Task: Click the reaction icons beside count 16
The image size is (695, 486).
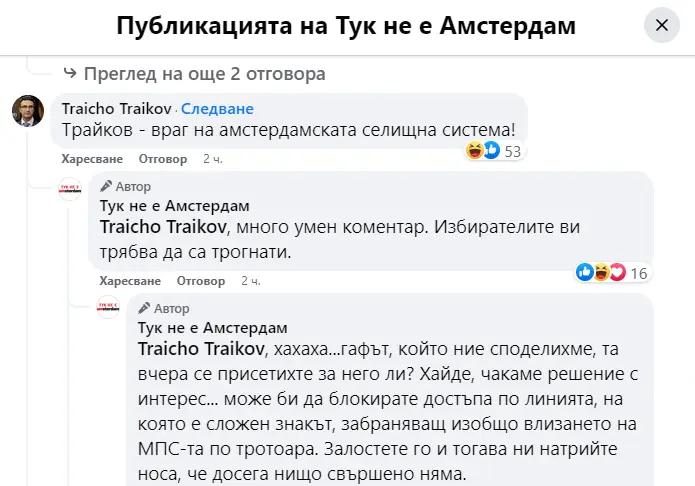Action: point(600,273)
